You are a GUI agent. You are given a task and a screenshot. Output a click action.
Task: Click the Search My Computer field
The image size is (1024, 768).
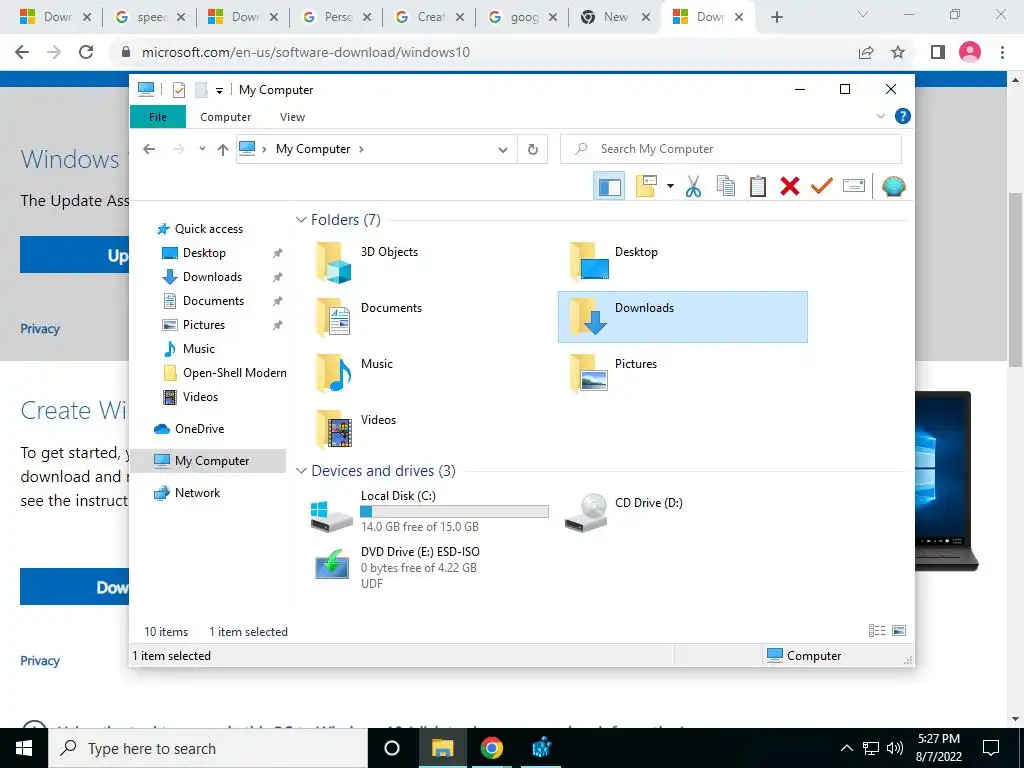(x=731, y=149)
